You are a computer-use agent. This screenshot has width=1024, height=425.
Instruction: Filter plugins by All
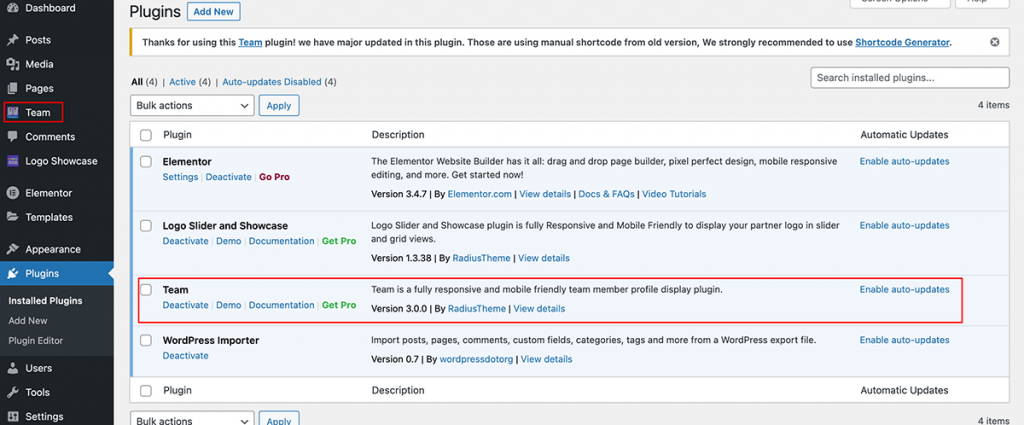pos(136,82)
